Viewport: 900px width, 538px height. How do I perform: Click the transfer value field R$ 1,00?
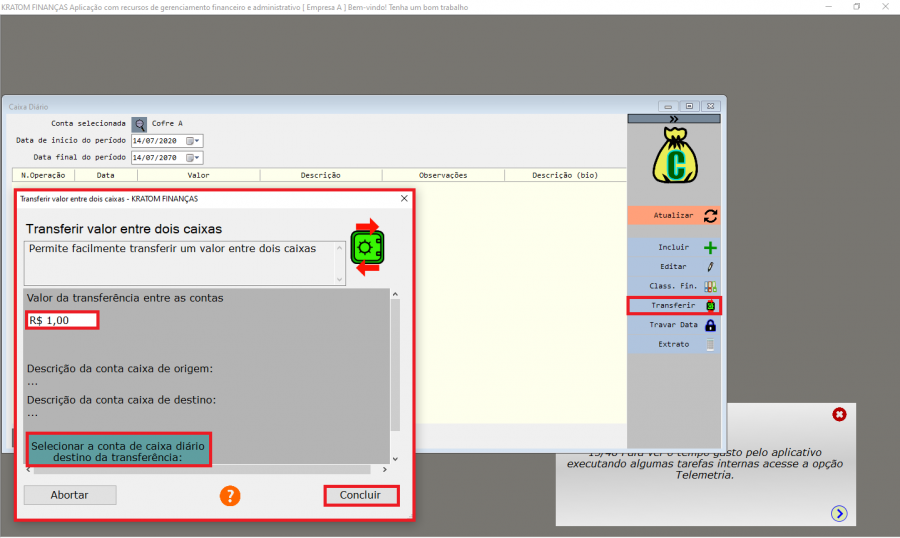click(62, 320)
